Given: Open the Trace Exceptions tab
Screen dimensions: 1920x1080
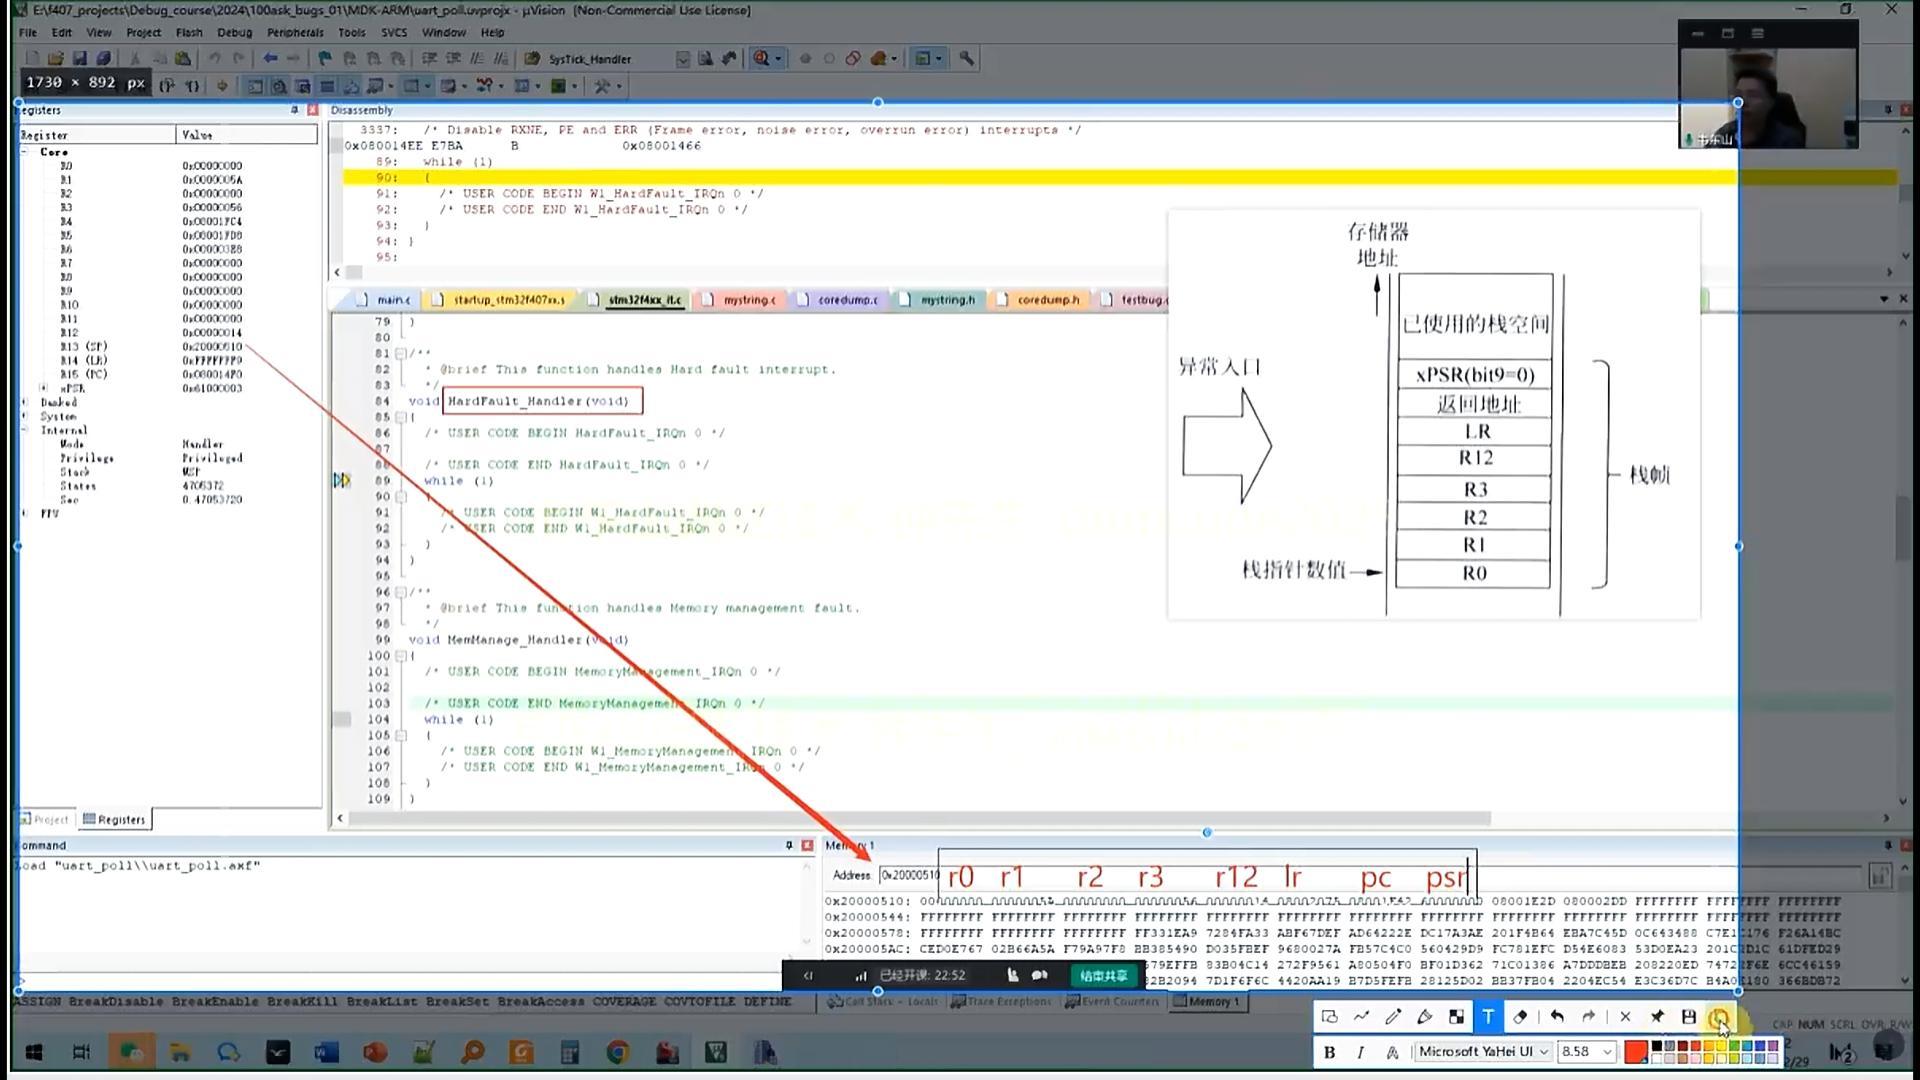Looking at the screenshot, I should click(1001, 1001).
